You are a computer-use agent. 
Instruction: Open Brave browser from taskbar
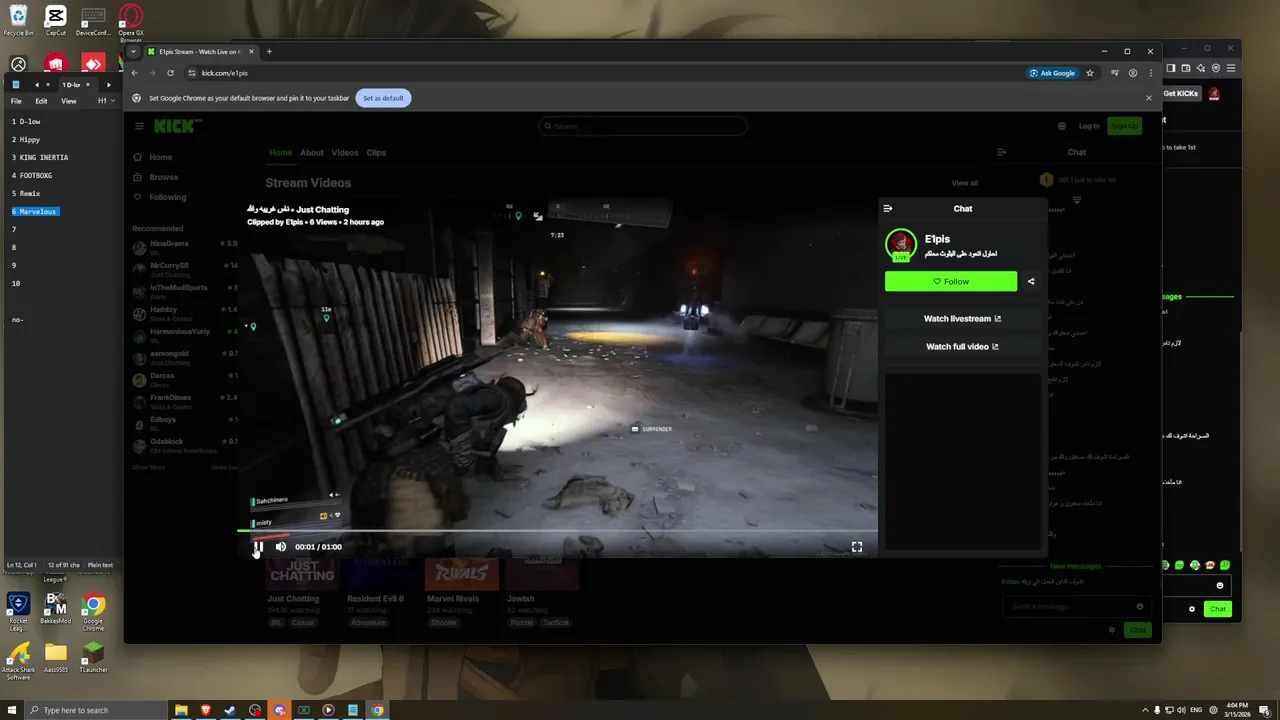click(206, 710)
